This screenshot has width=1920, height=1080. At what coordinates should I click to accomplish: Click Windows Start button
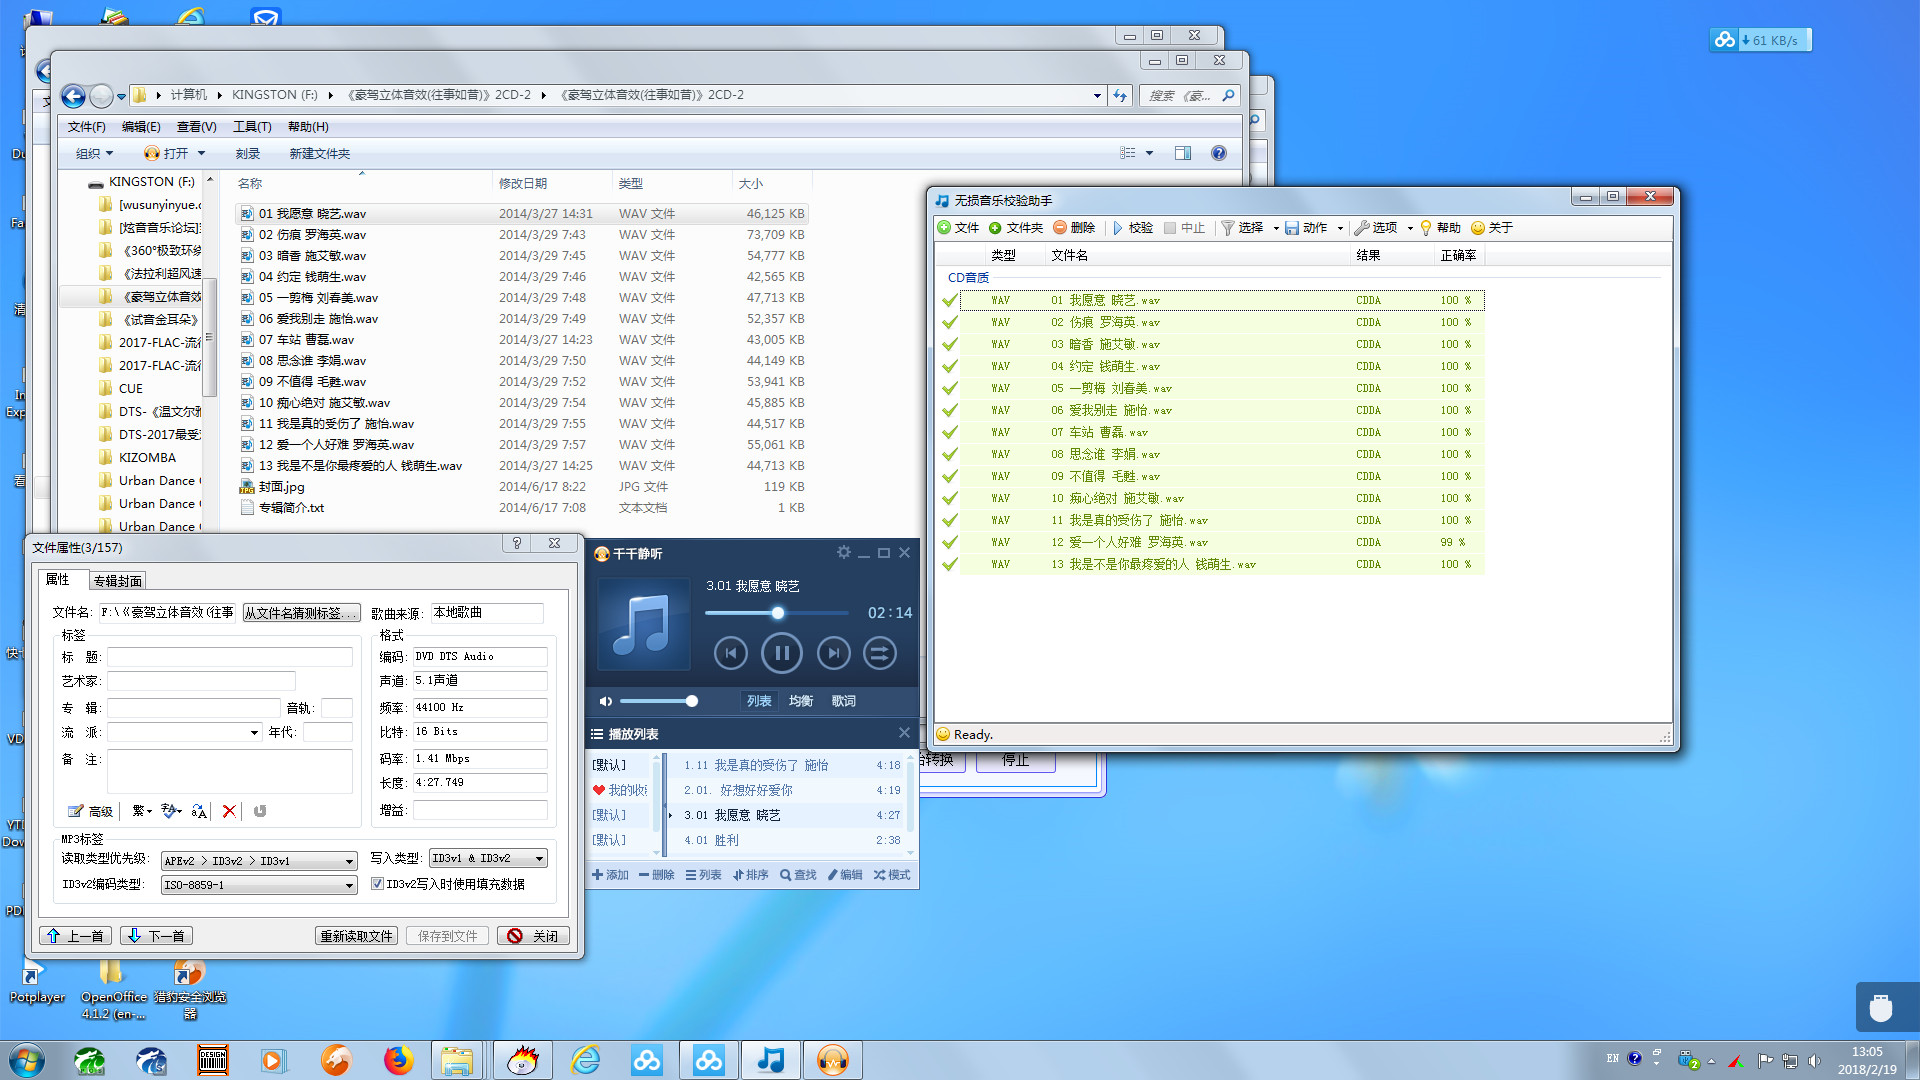pyautogui.click(x=27, y=1060)
